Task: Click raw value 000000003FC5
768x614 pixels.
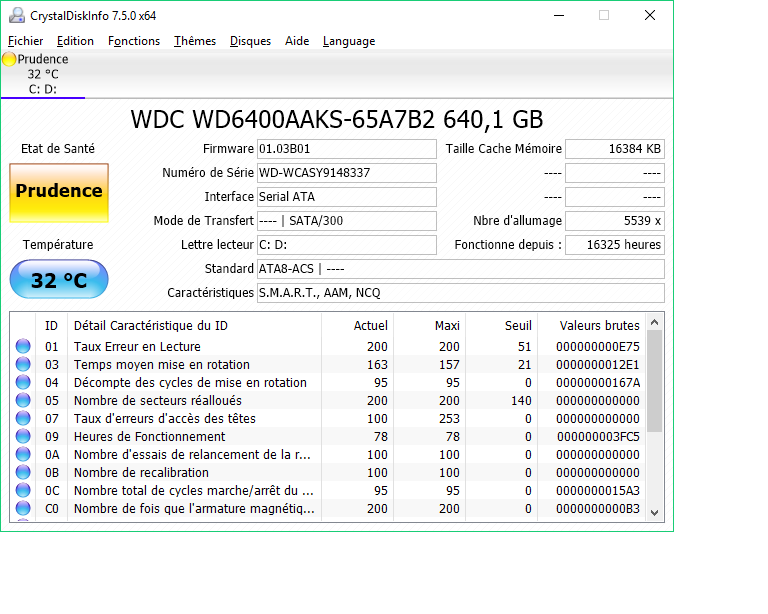Action: pos(598,437)
